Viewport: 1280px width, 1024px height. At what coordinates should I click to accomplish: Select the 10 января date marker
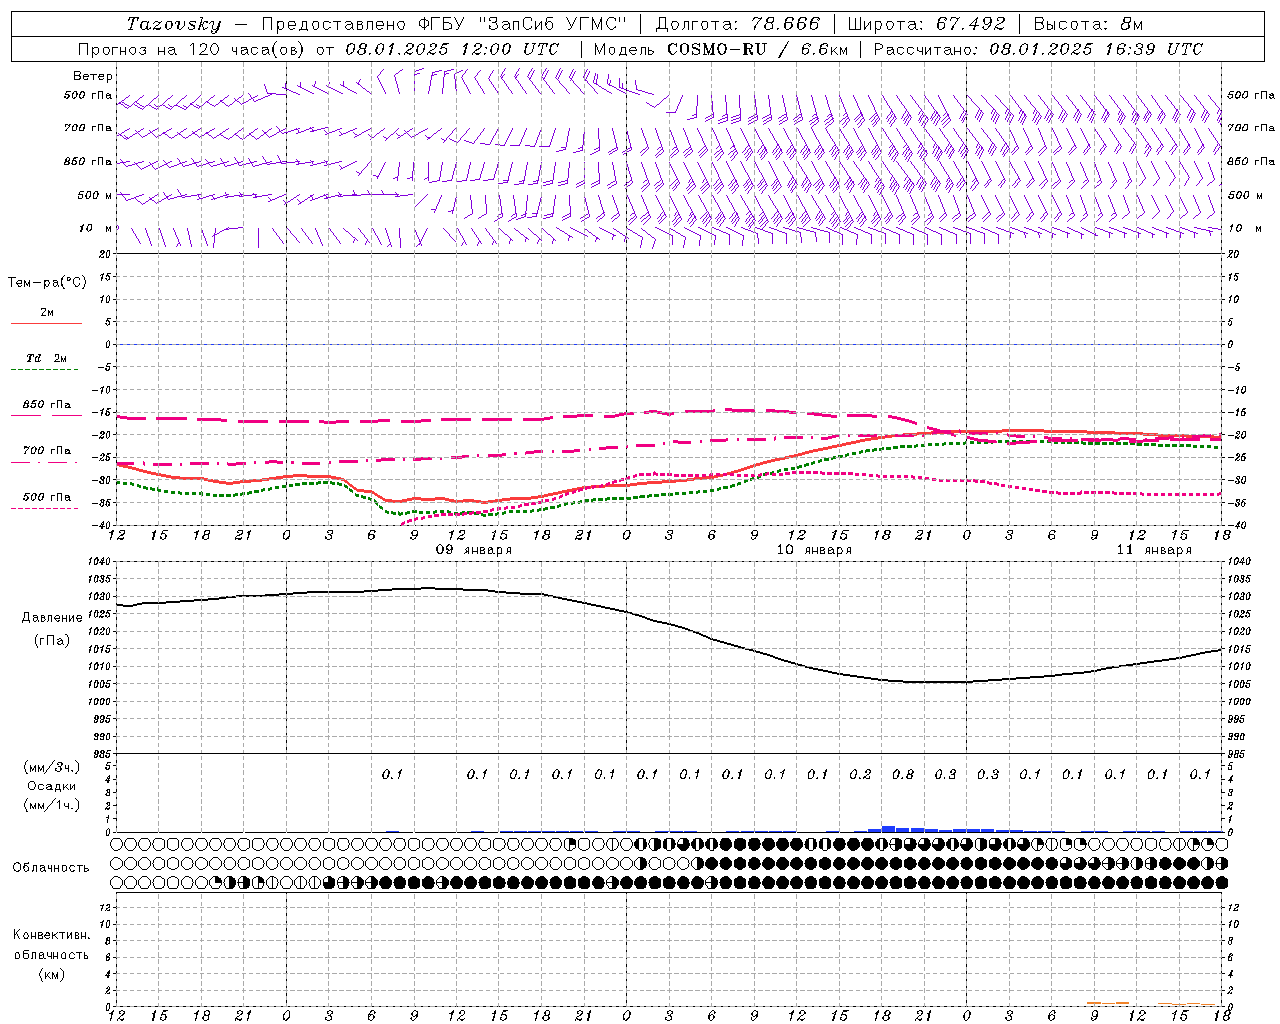tap(814, 550)
